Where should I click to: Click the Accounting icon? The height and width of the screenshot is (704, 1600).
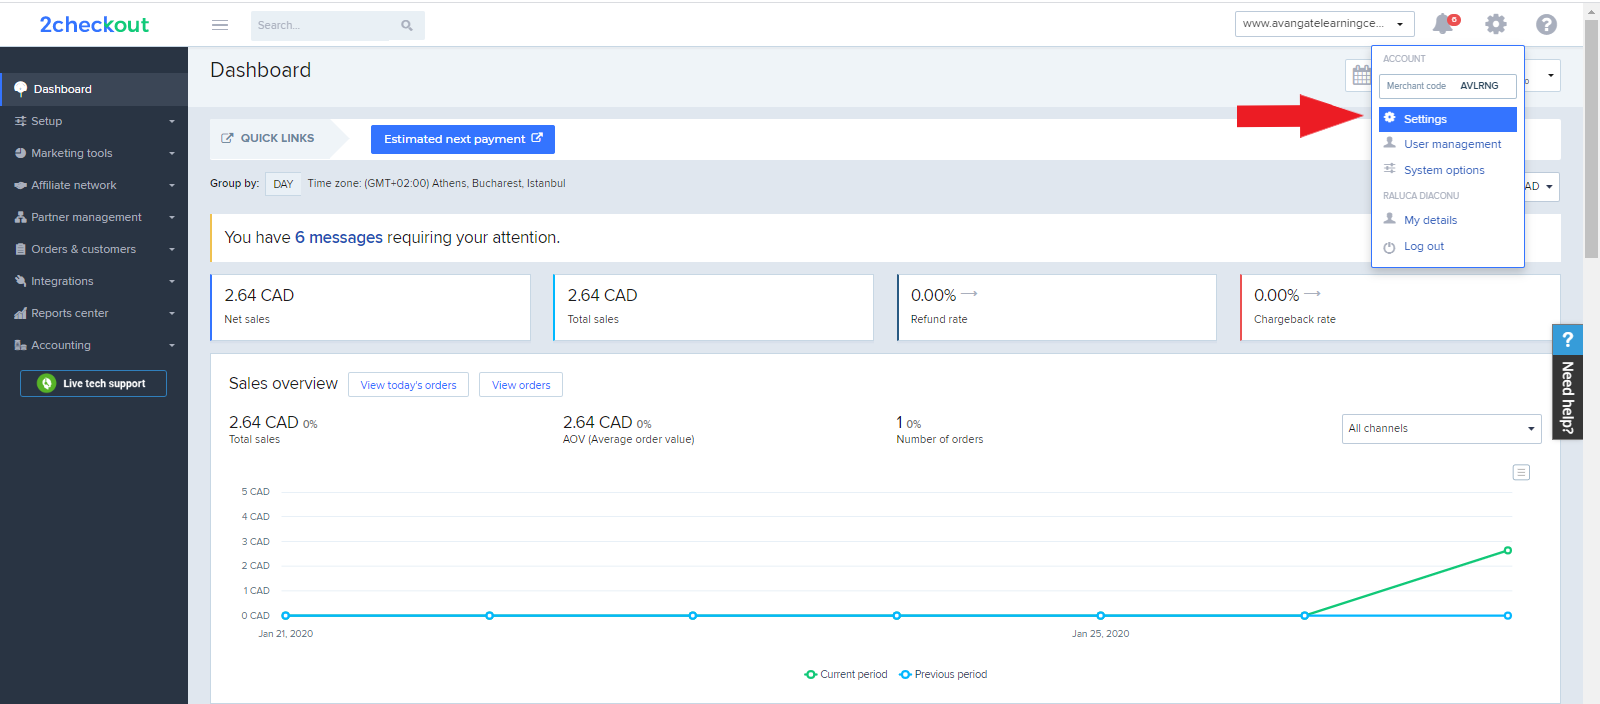tap(20, 345)
